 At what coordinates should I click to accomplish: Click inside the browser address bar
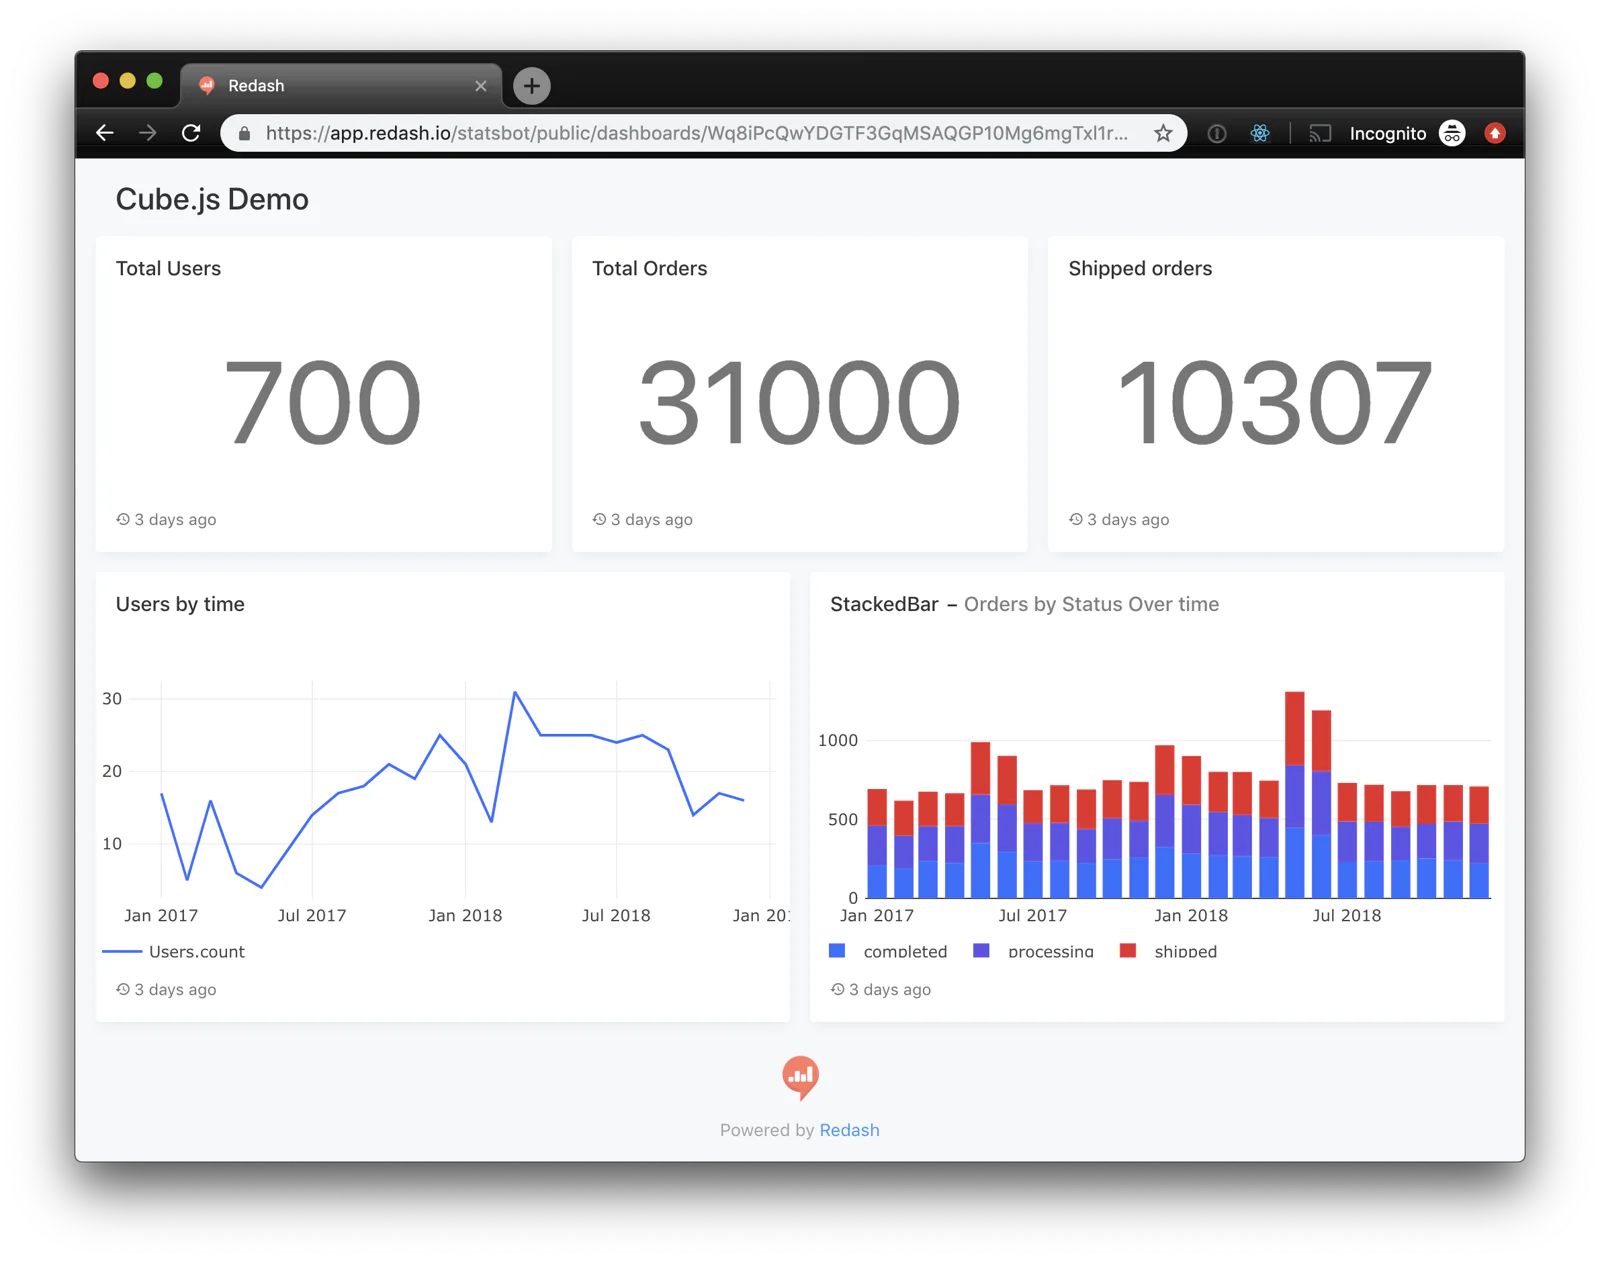point(700,132)
